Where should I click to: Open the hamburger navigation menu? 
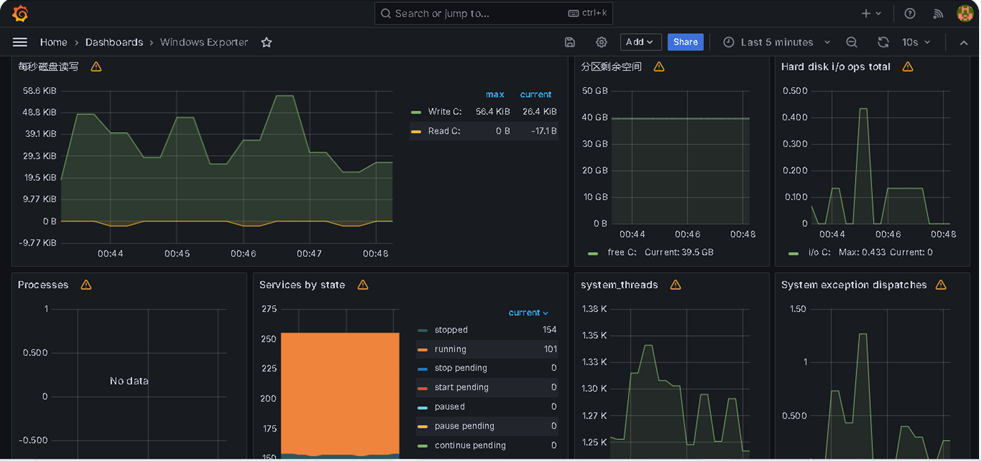pos(20,43)
